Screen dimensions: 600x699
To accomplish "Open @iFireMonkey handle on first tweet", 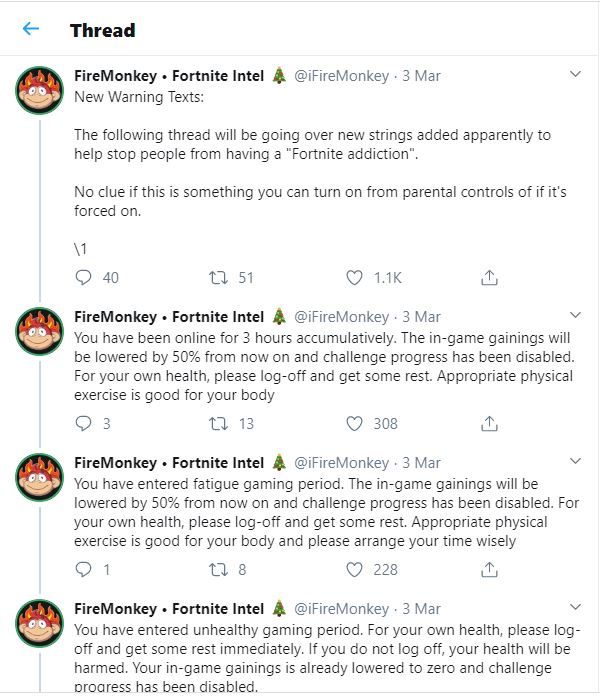I will click(x=341, y=76).
